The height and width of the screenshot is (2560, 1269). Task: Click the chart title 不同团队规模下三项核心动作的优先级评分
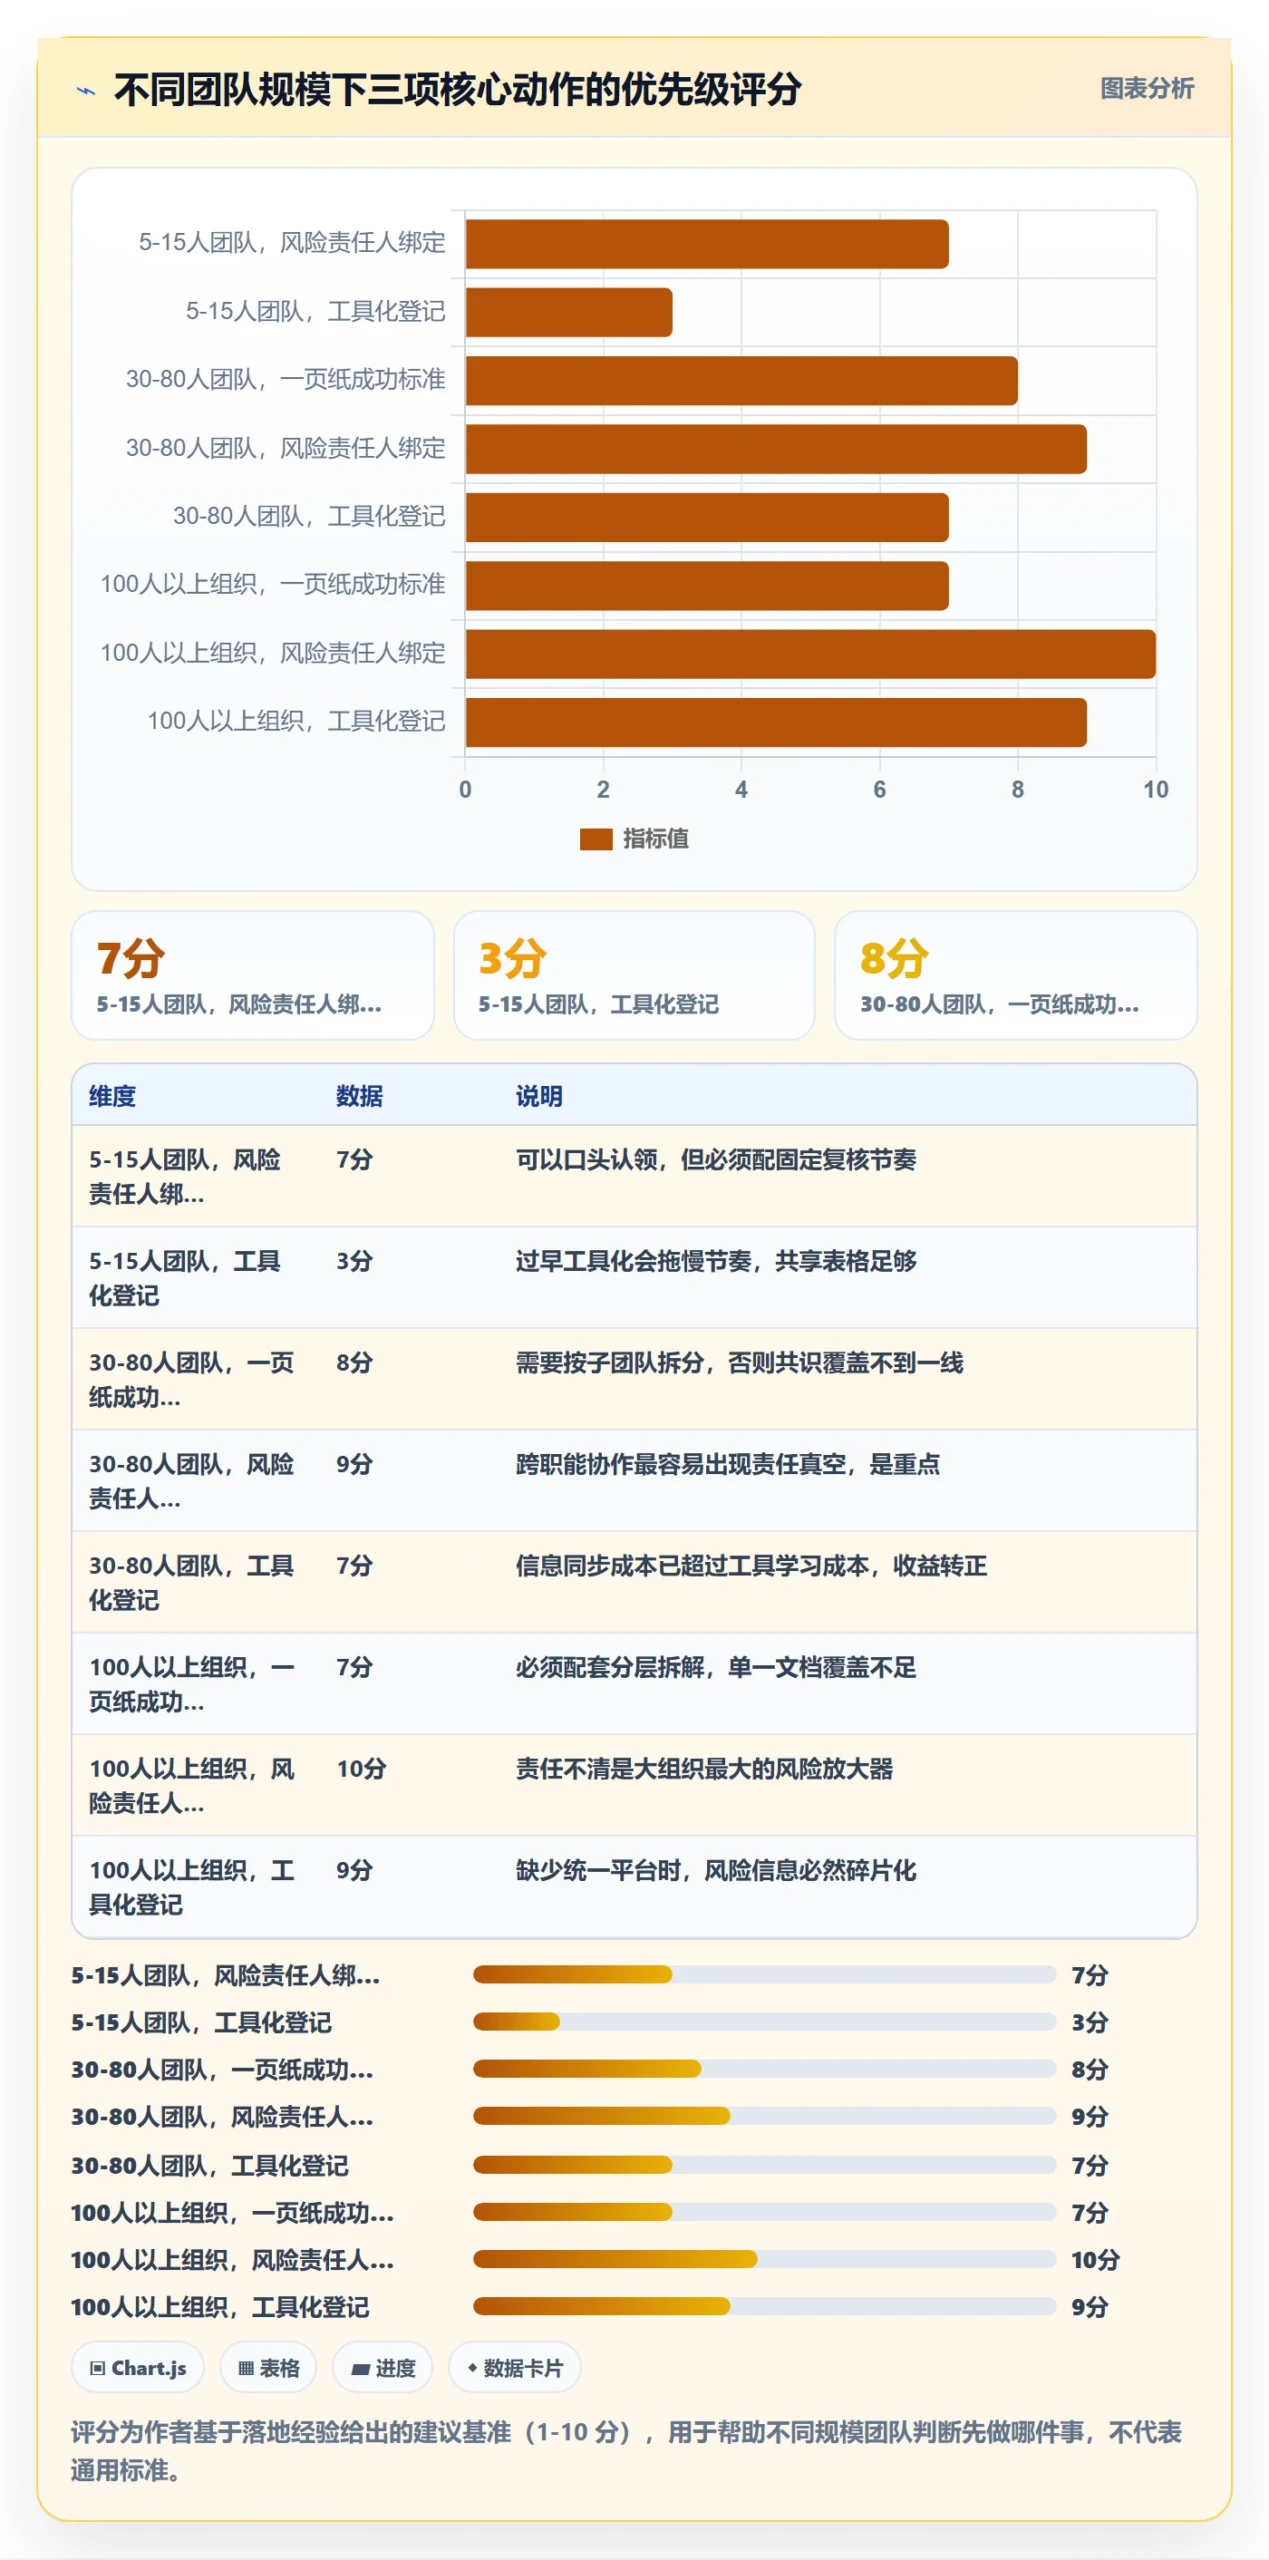(x=457, y=89)
